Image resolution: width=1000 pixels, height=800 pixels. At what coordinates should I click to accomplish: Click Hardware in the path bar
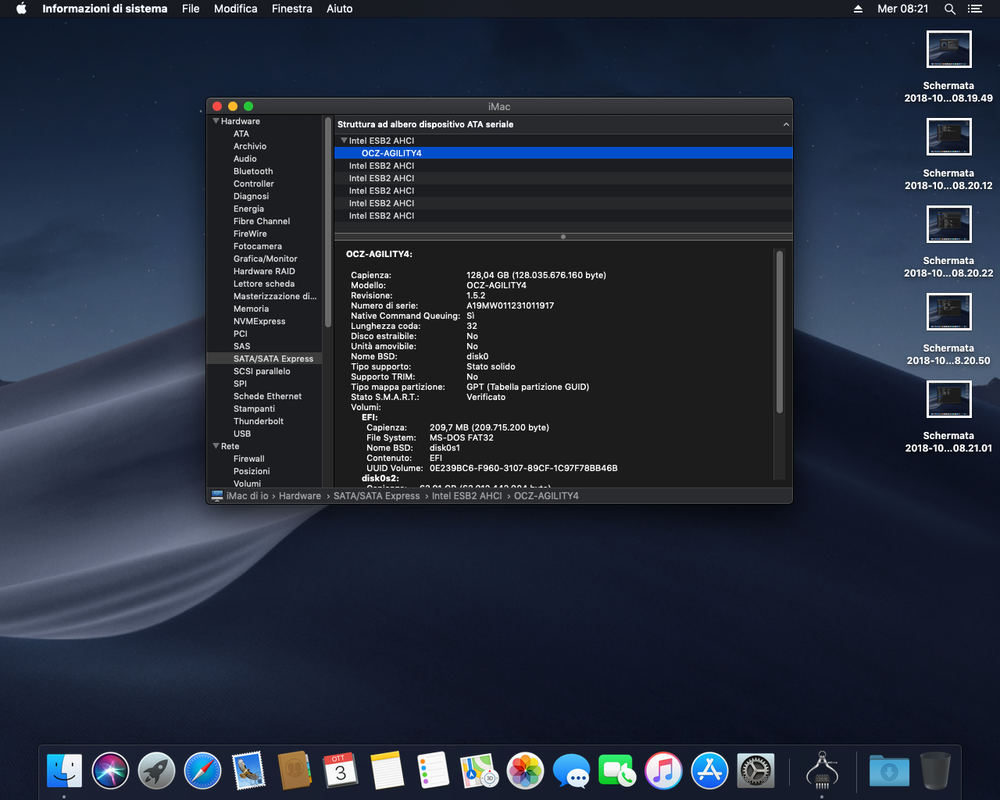pos(300,496)
